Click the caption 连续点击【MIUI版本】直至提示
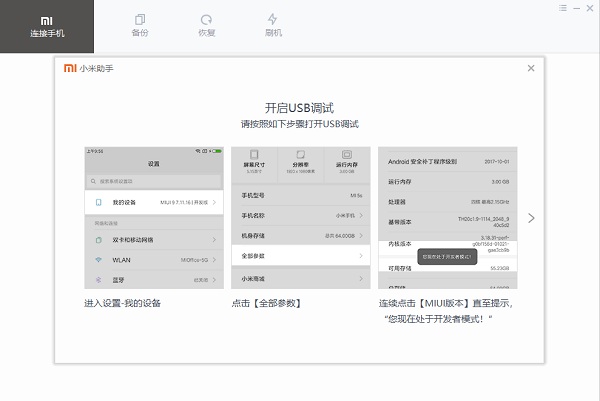600x401 pixels. 446,303
